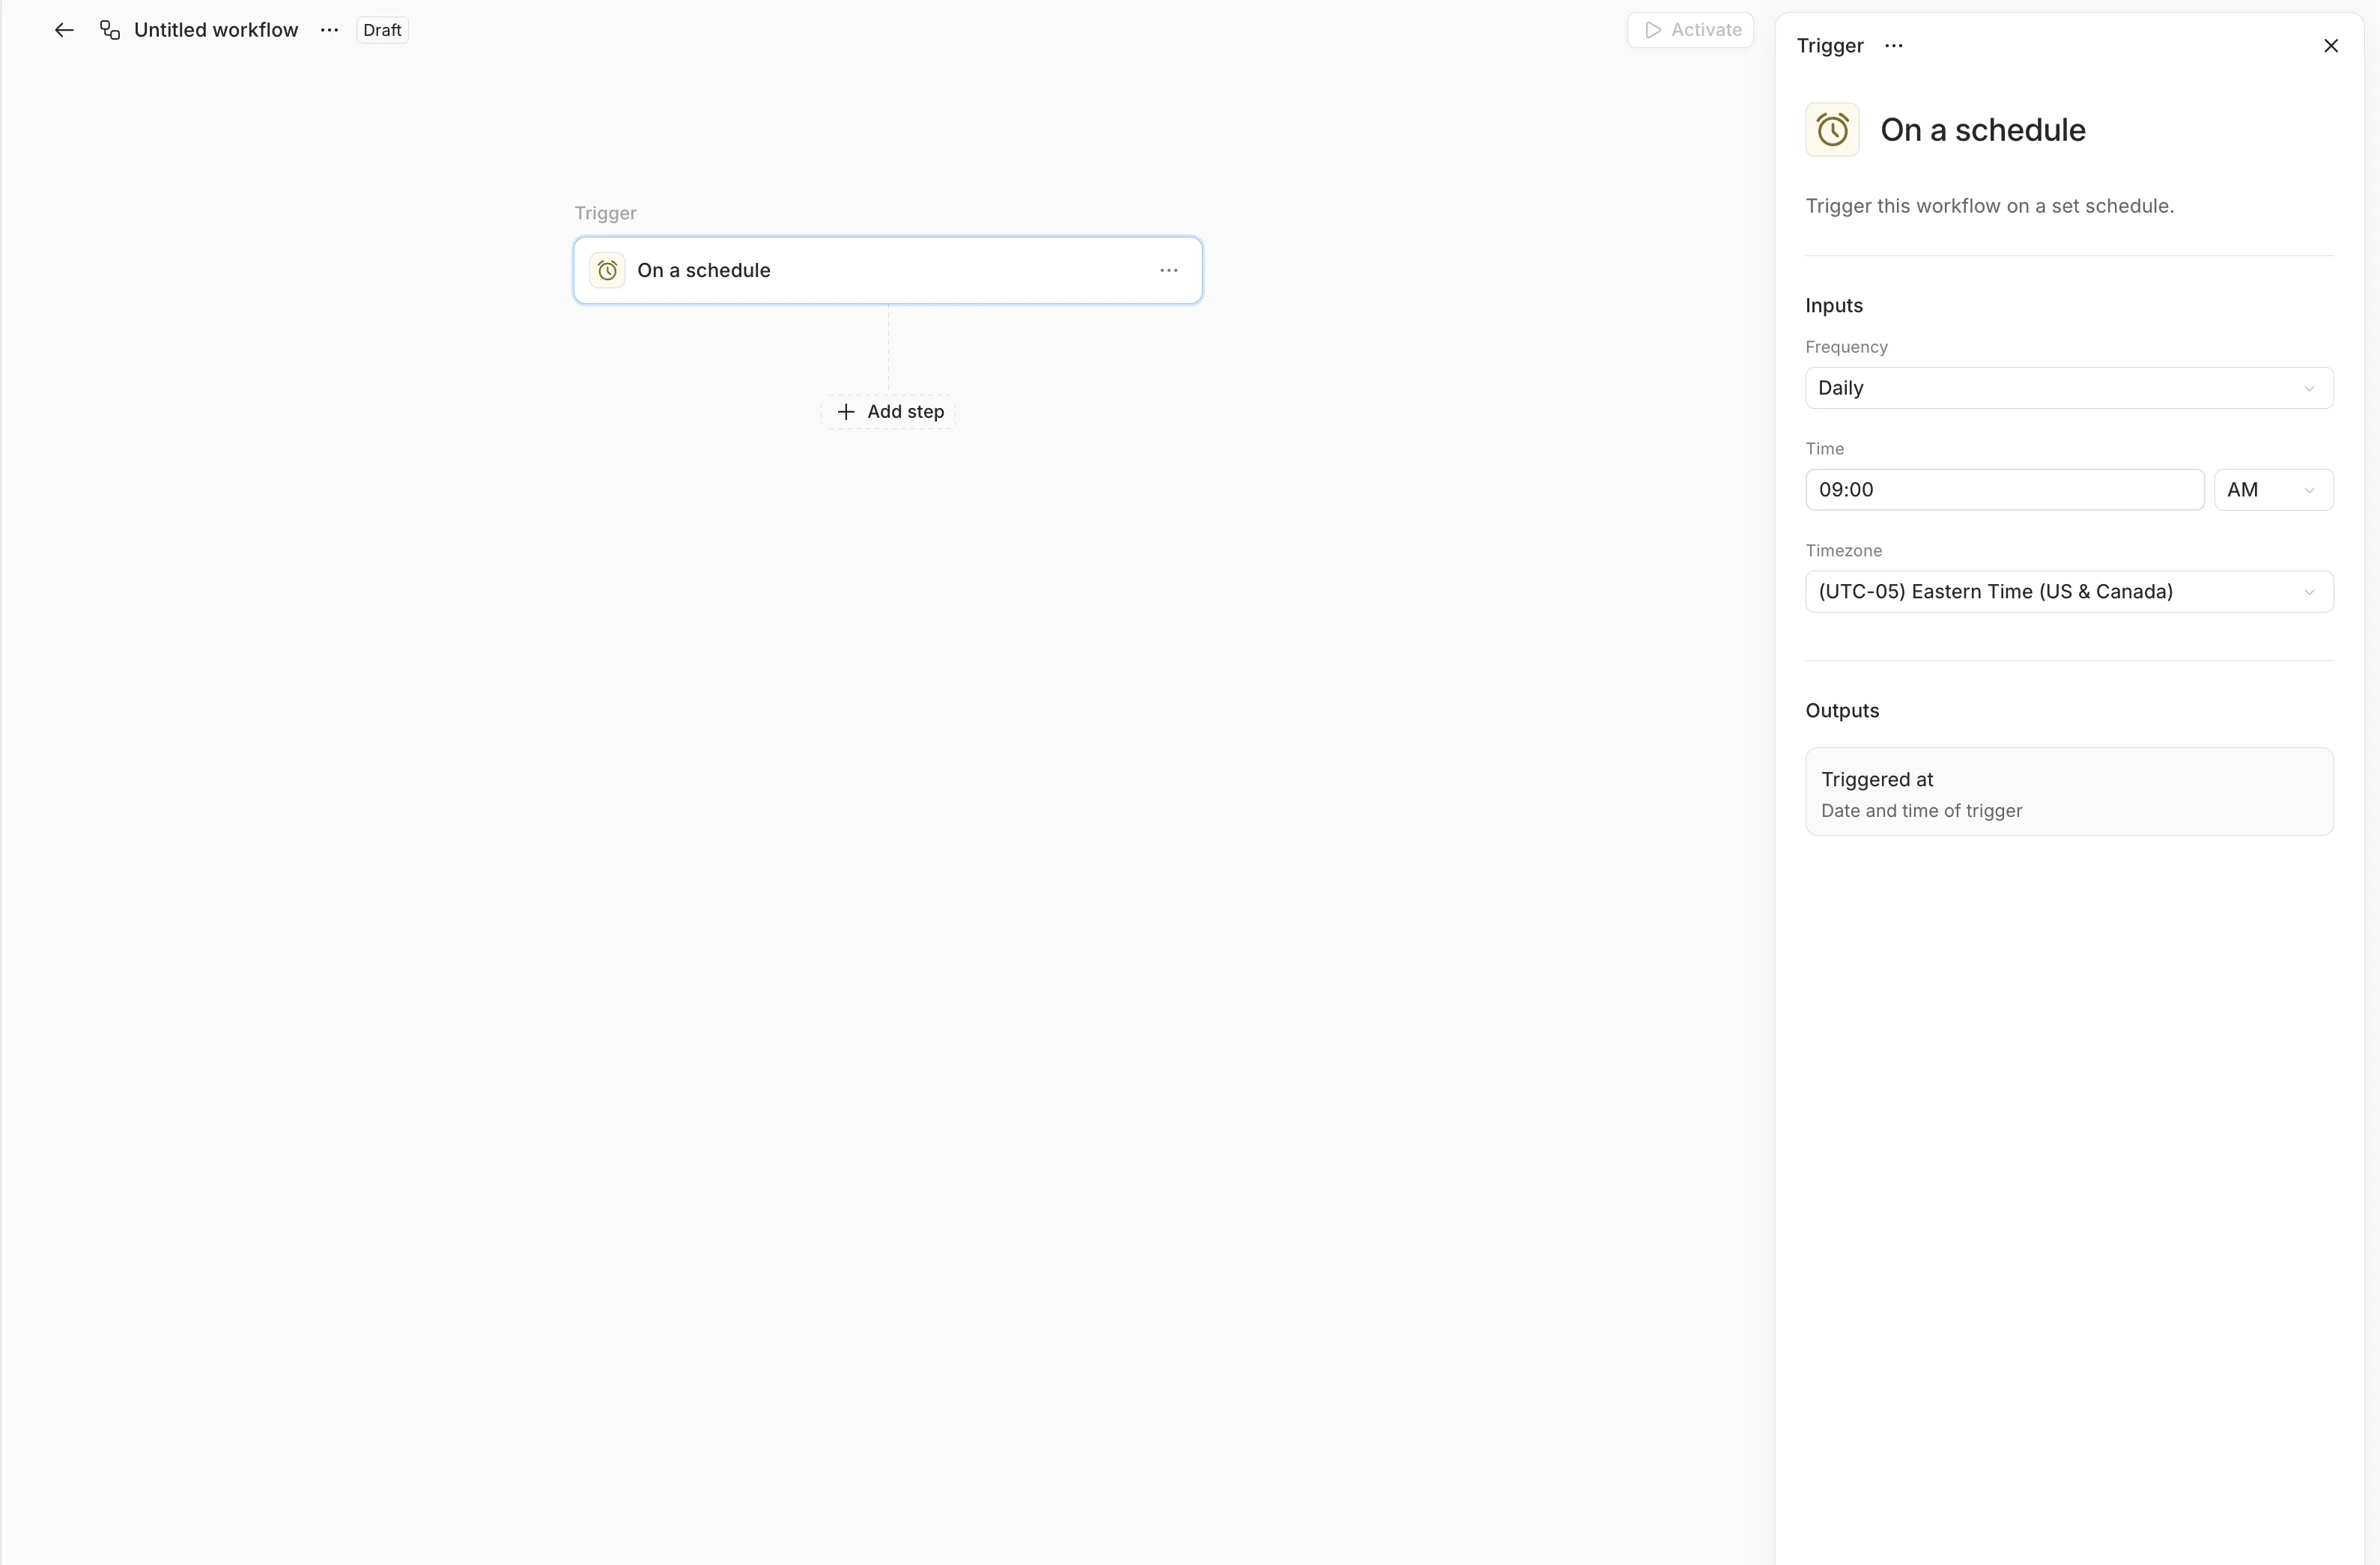Click the back arrow icon
The image size is (2380, 1565).
64,30
